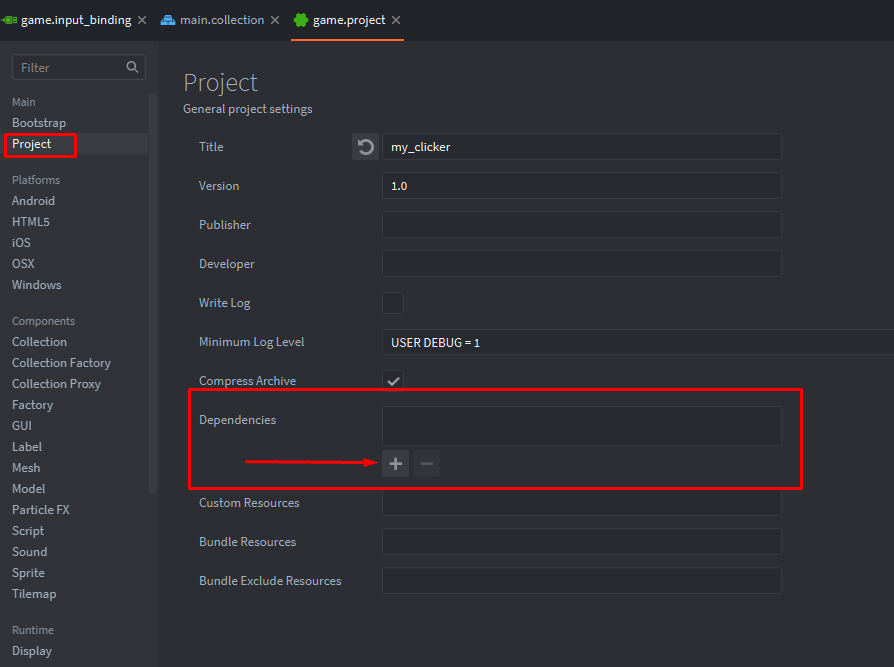Click the Custom Resources input field
Screen dimensions: 894x667
[x=581, y=503]
